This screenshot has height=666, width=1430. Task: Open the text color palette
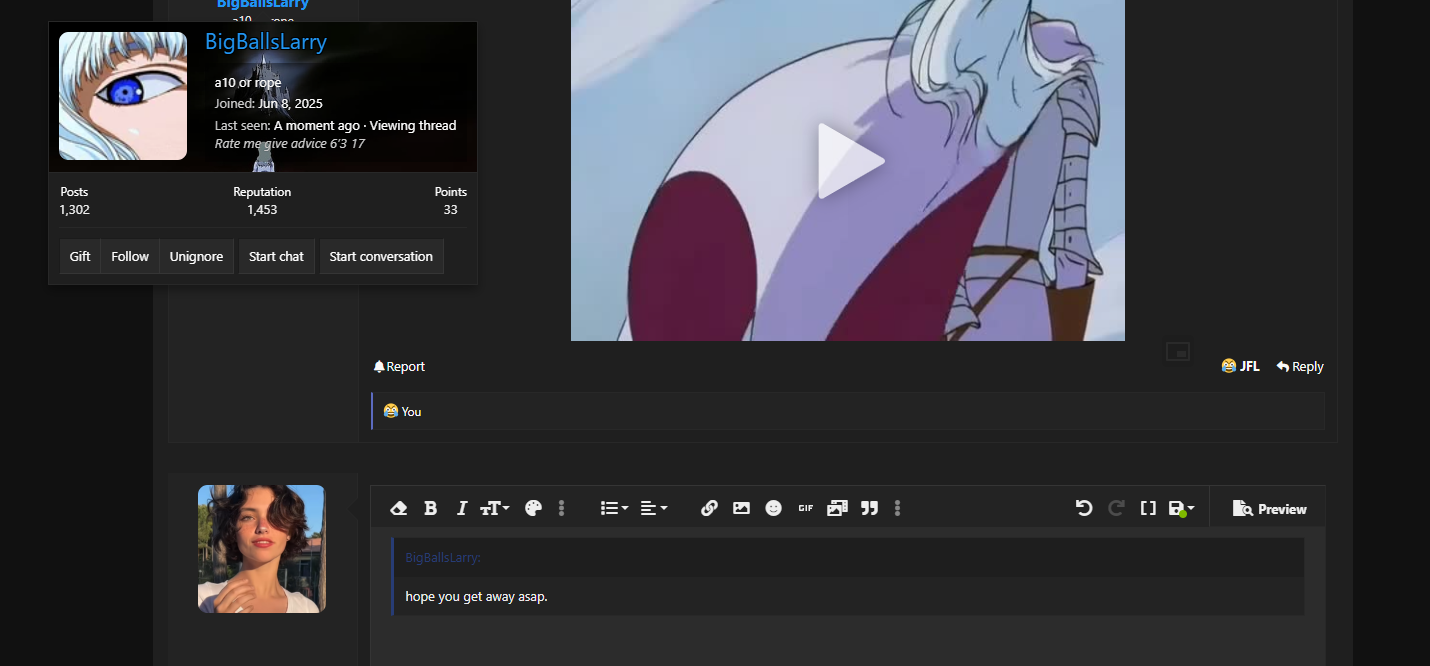click(533, 508)
